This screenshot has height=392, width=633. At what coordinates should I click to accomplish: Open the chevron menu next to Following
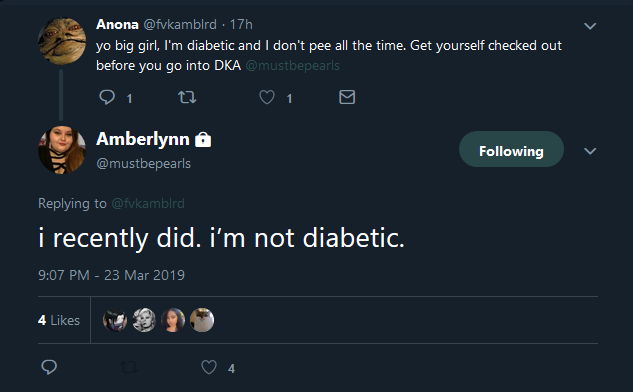[x=590, y=151]
